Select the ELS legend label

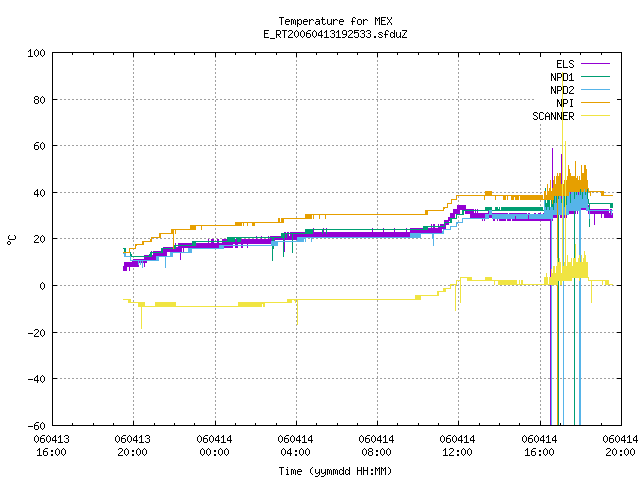(565, 64)
